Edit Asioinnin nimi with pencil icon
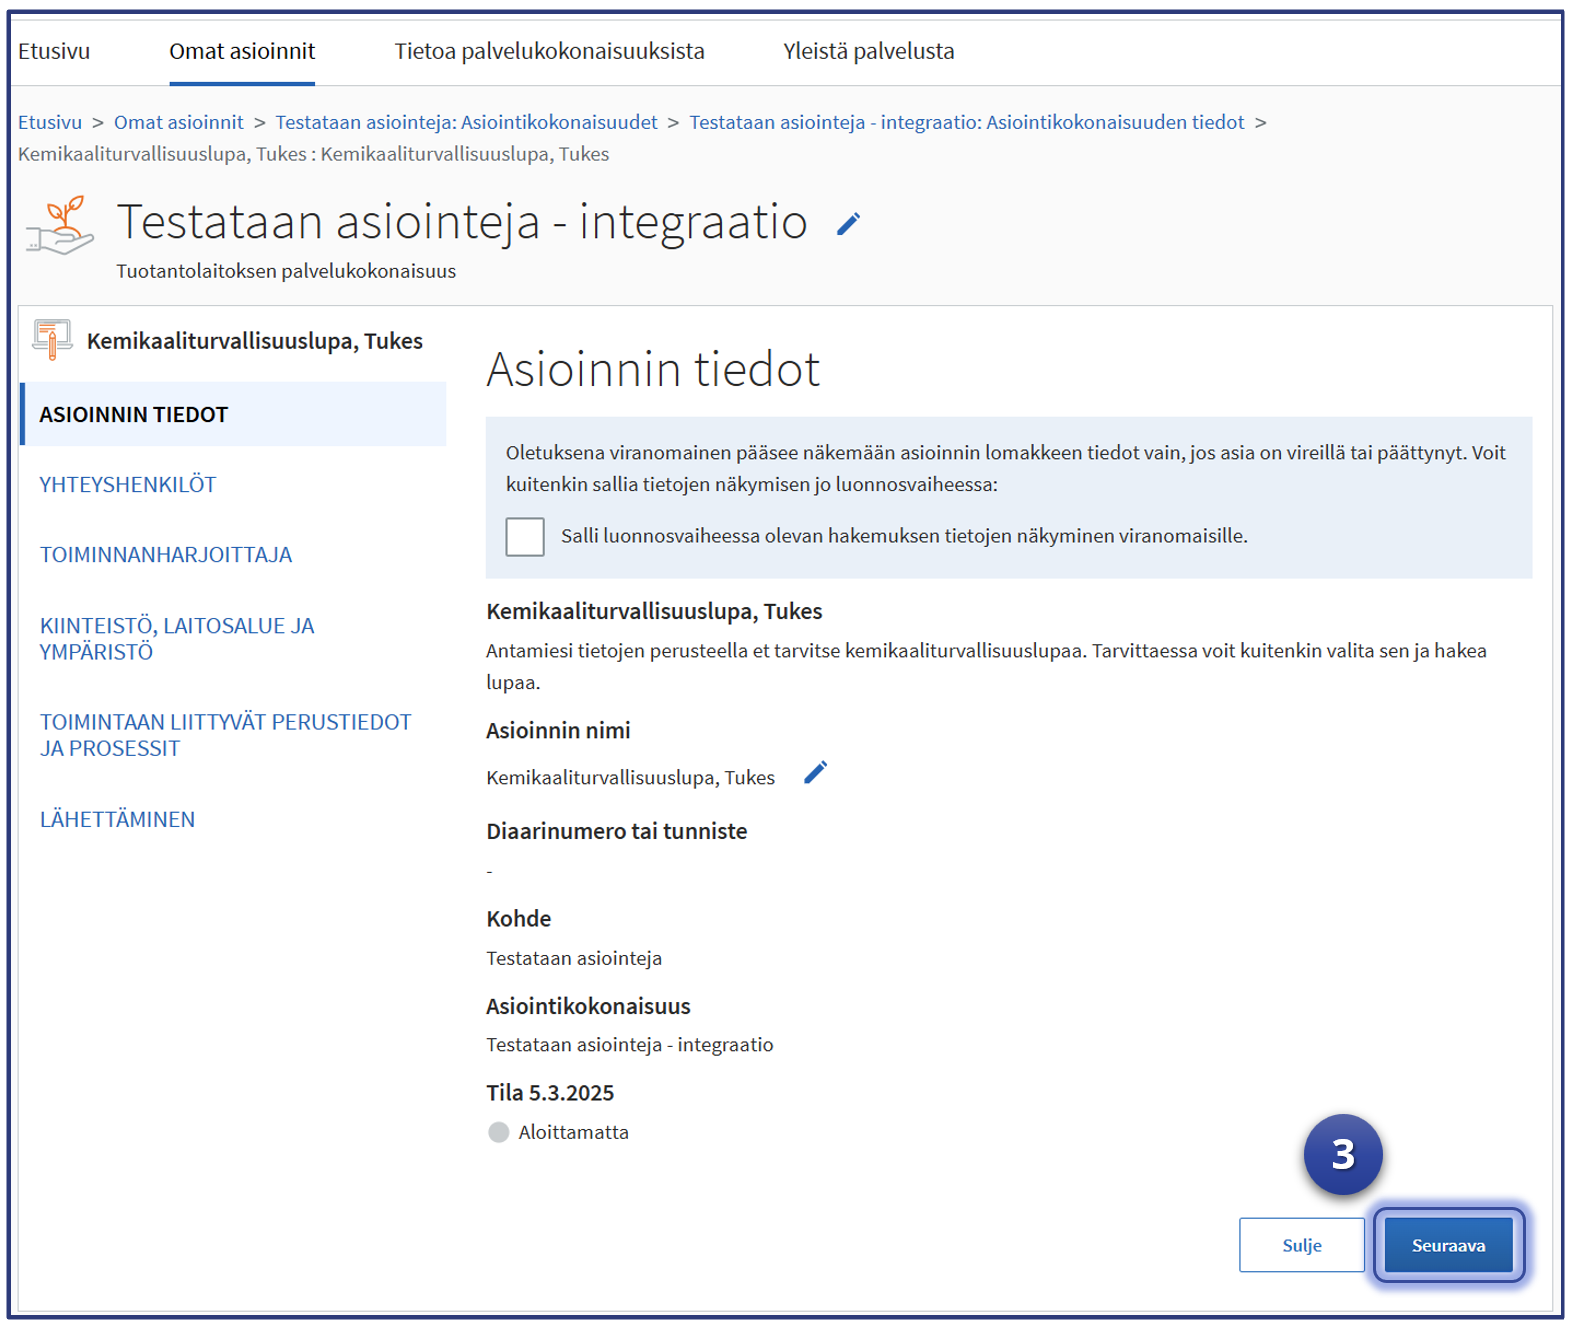This screenshot has height=1324, width=1570. (815, 773)
